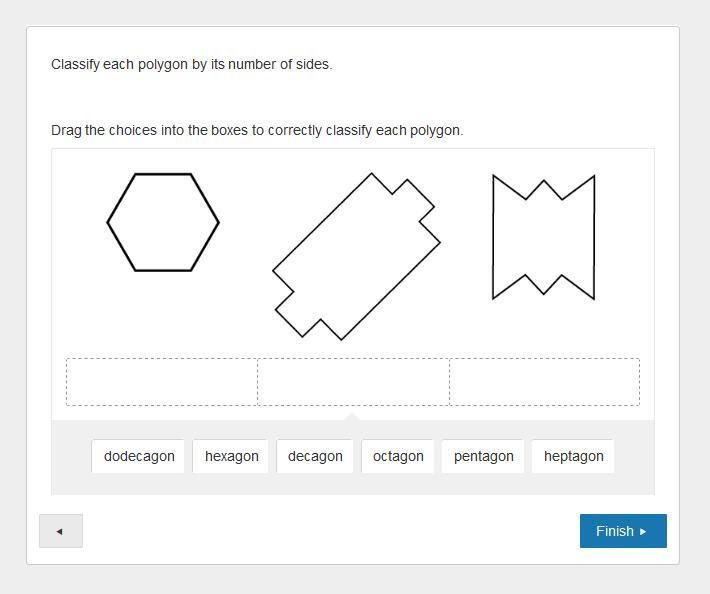
Task: Click gray tray area right of heptagon
Action: 634,457
